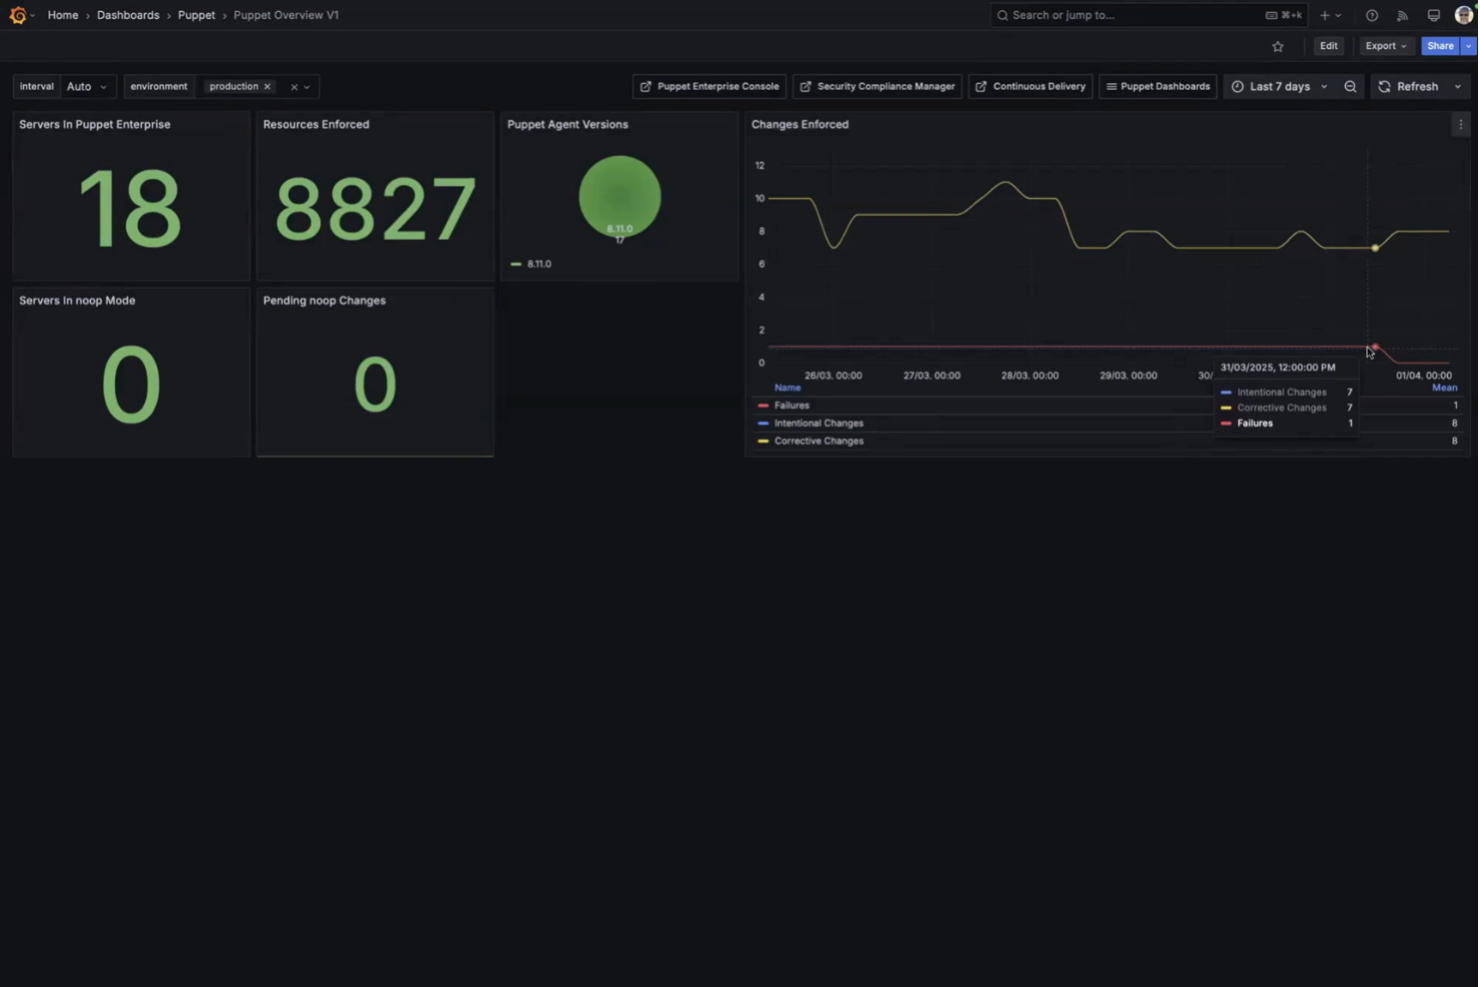Remove the production environment tag
Viewport: 1480px width, 987px height.
point(267,87)
